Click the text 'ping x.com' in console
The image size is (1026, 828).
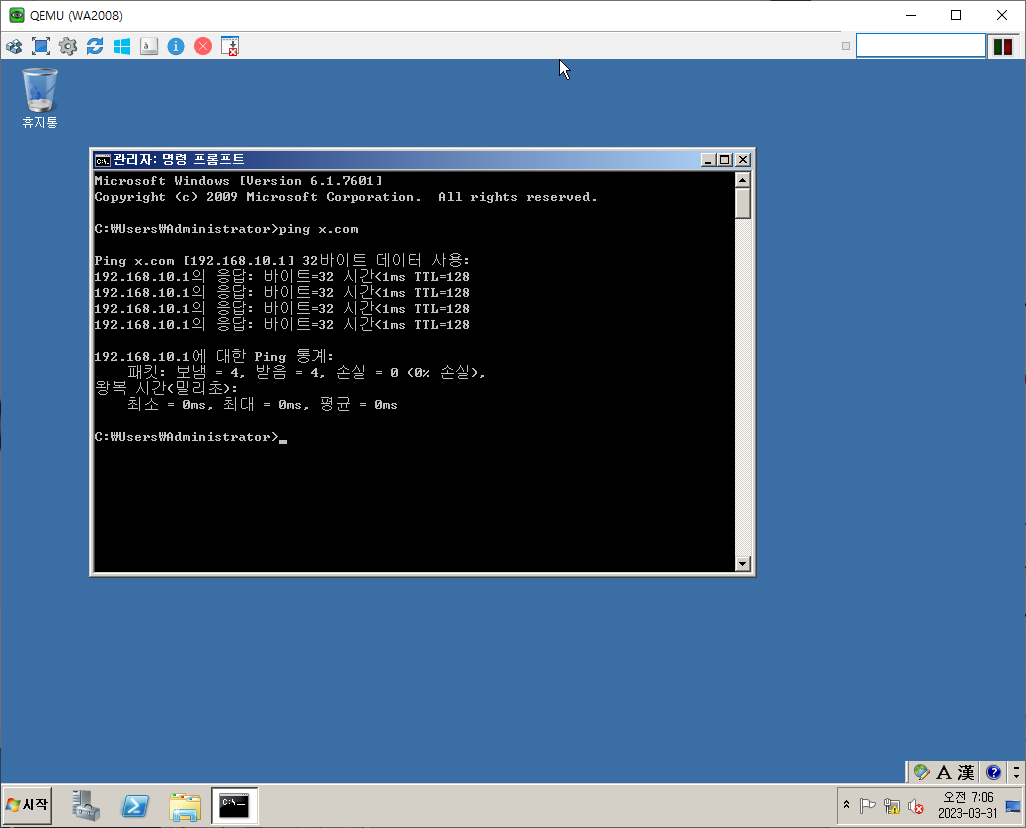319,229
